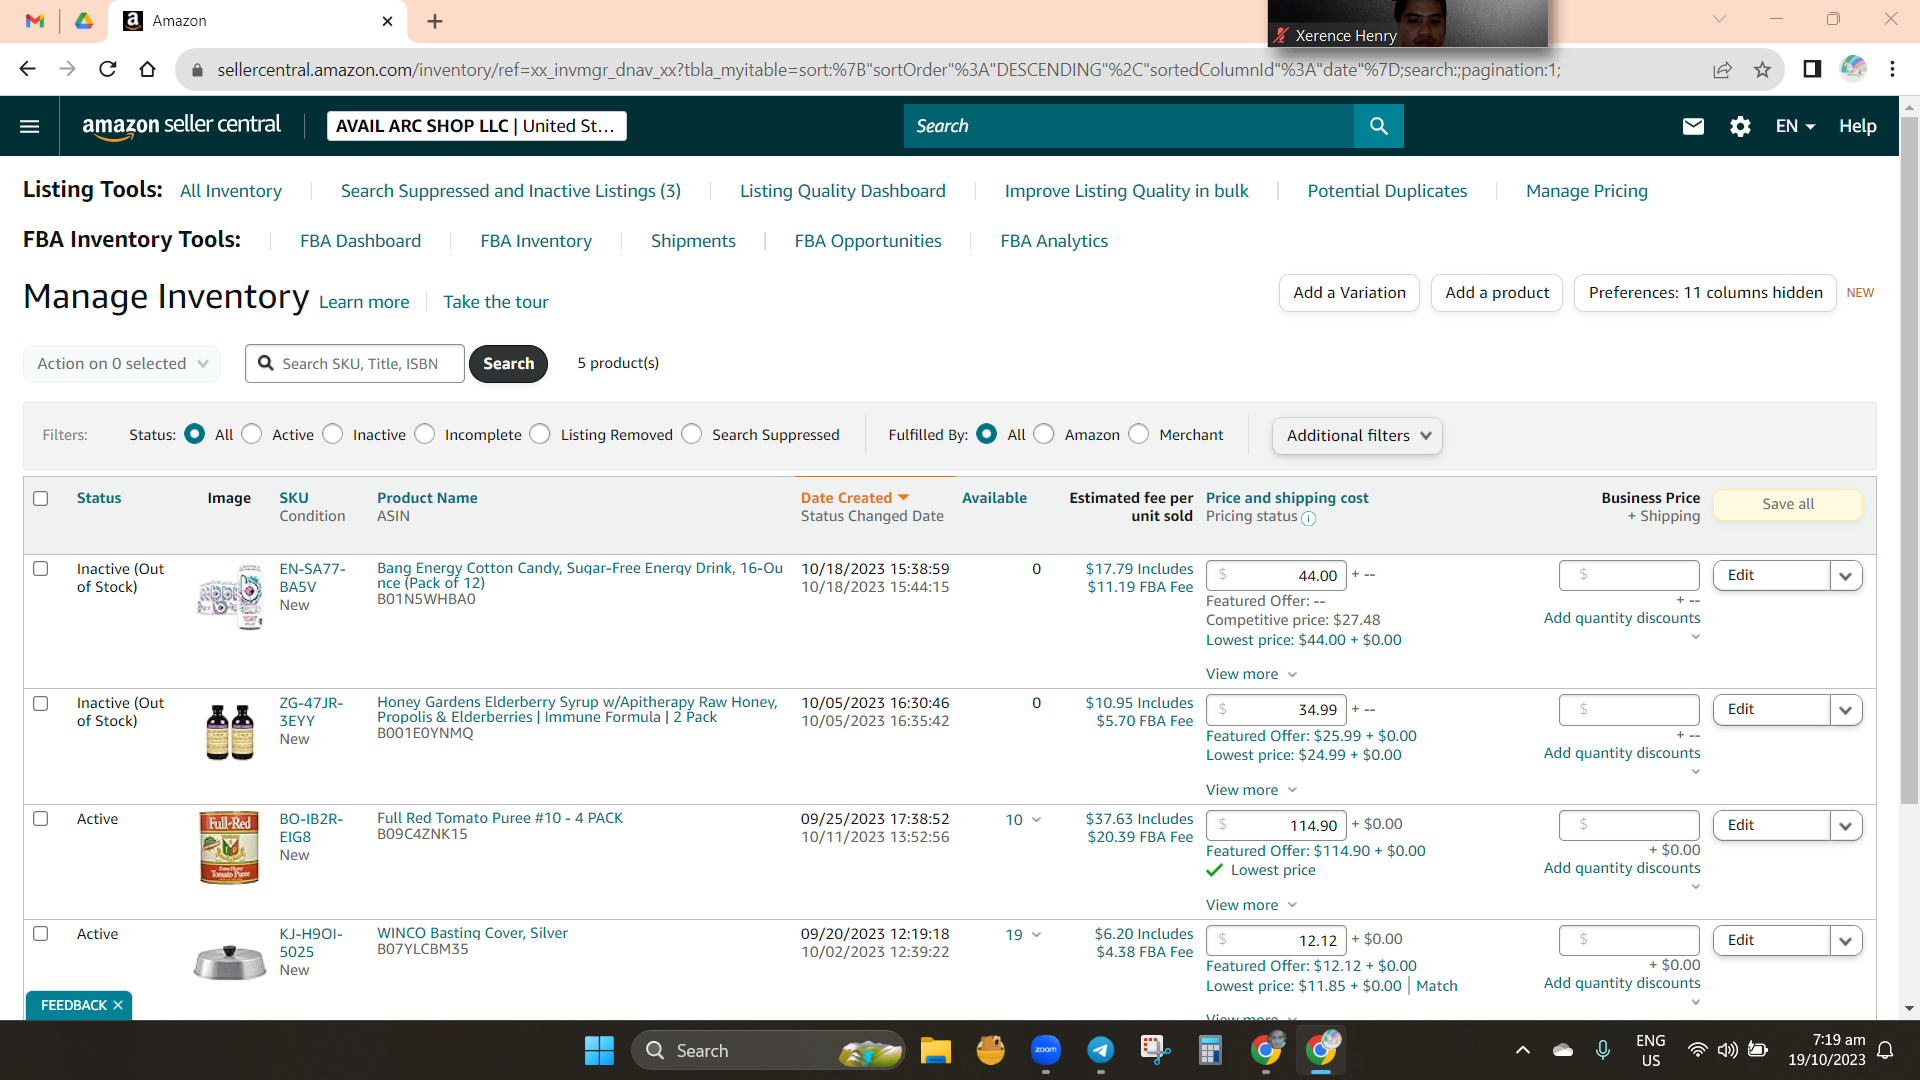Open the EN language dropdown
Image resolution: width=1920 pixels, height=1080 pixels.
click(x=1795, y=126)
